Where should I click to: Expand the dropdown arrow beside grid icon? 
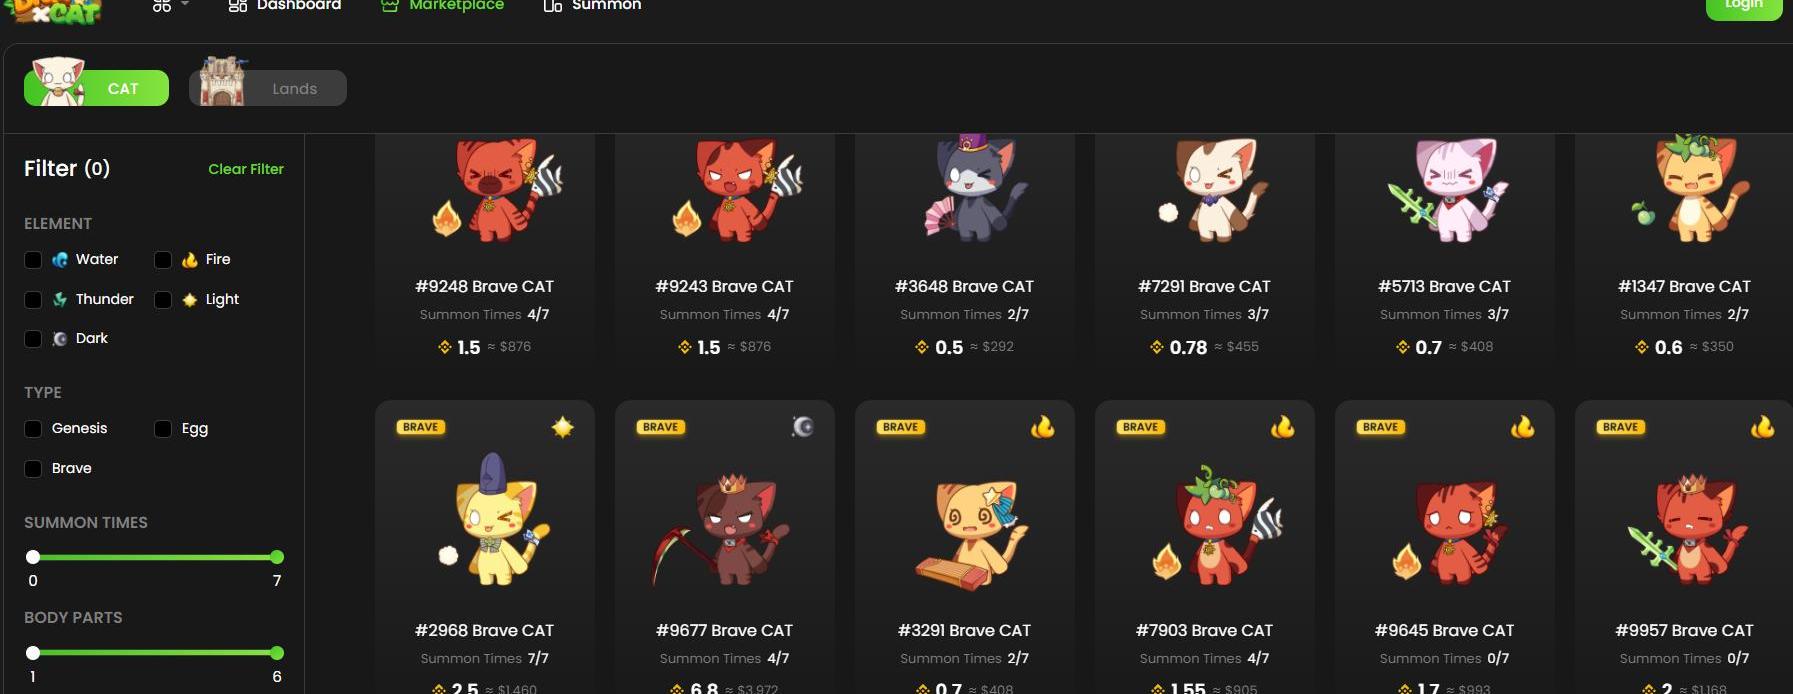pyautogui.click(x=185, y=4)
